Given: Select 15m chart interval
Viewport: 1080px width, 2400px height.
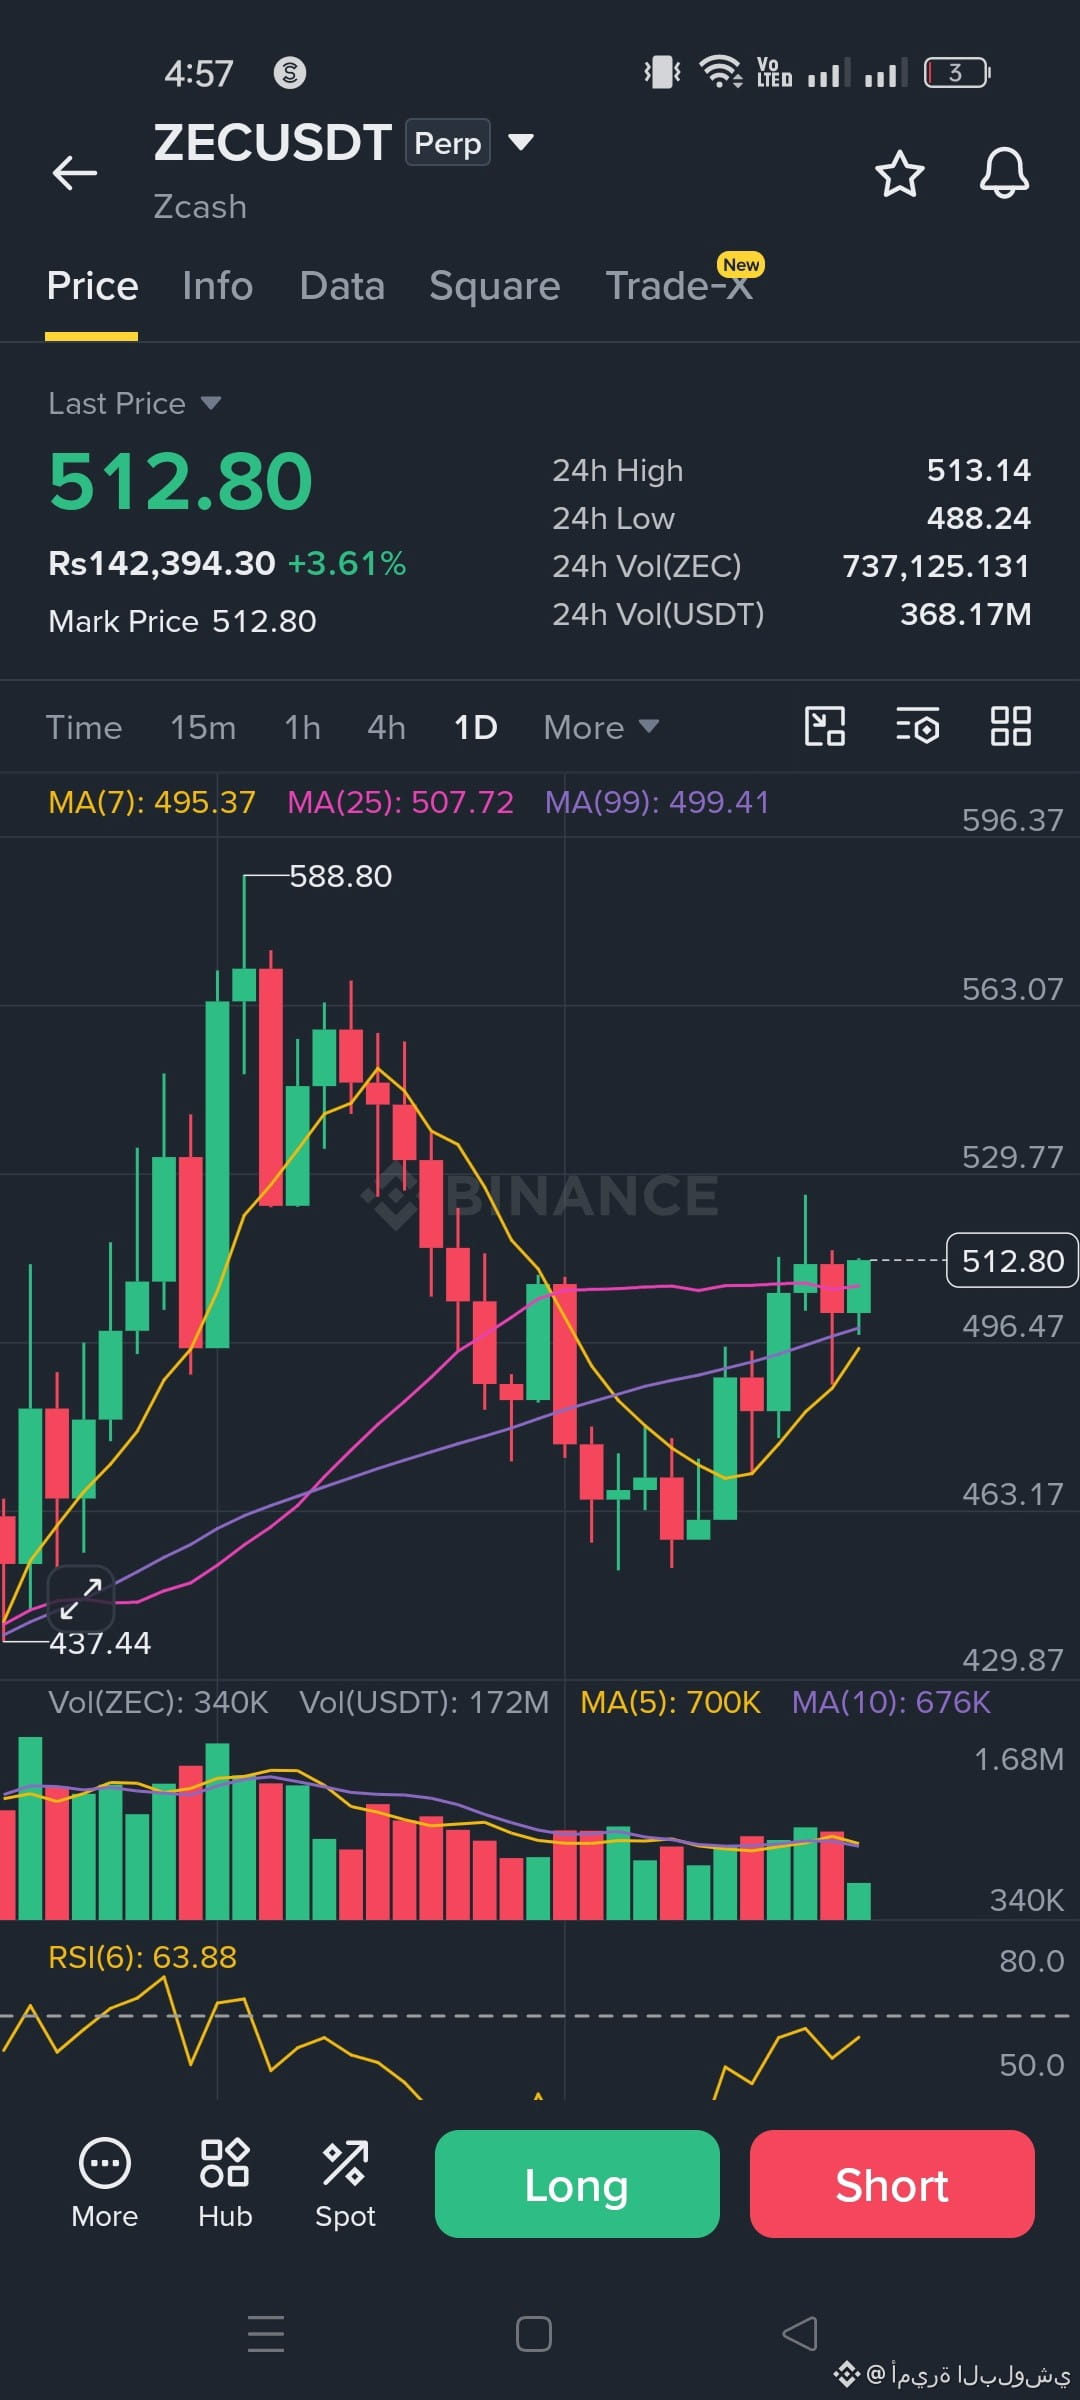Looking at the screenshot, I should pos(203,727).
